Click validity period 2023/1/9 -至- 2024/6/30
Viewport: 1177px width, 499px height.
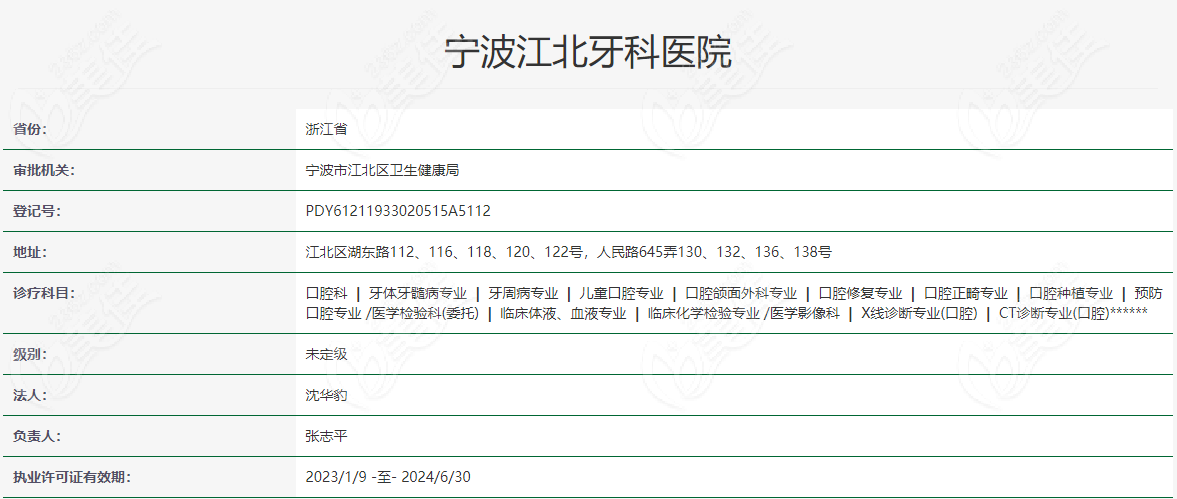click(388, 476)
